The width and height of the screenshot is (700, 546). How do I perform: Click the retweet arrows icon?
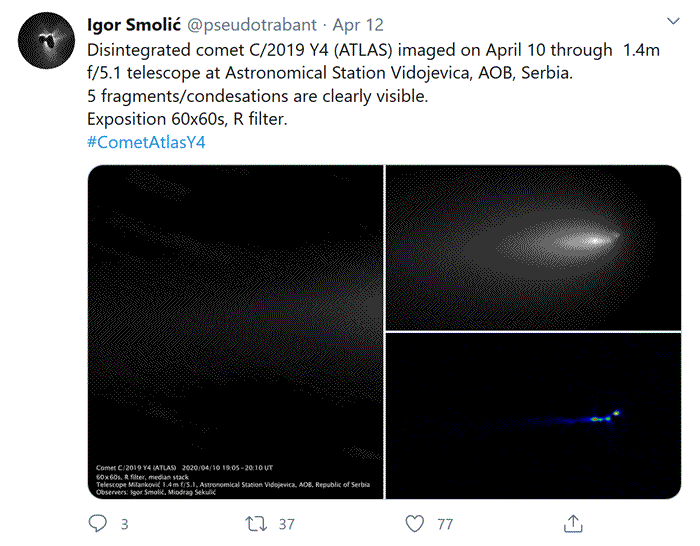(x=256, y=523)
